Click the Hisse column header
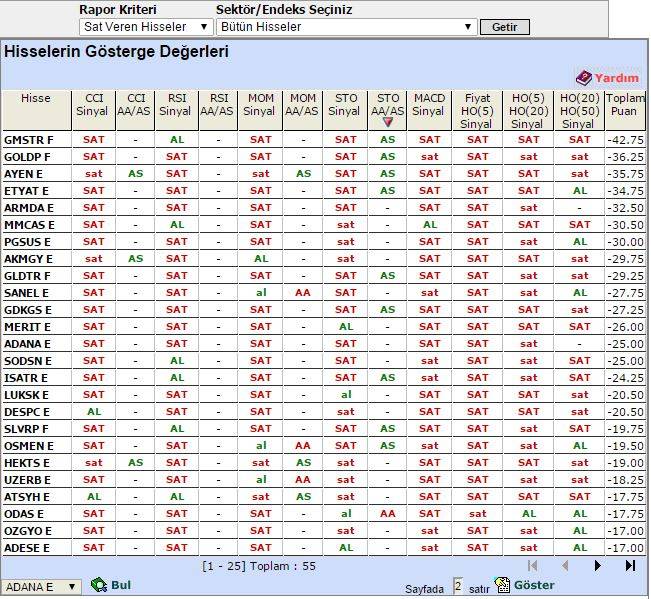Viewport: 651px width, 599px height. (x=36, y=99)
